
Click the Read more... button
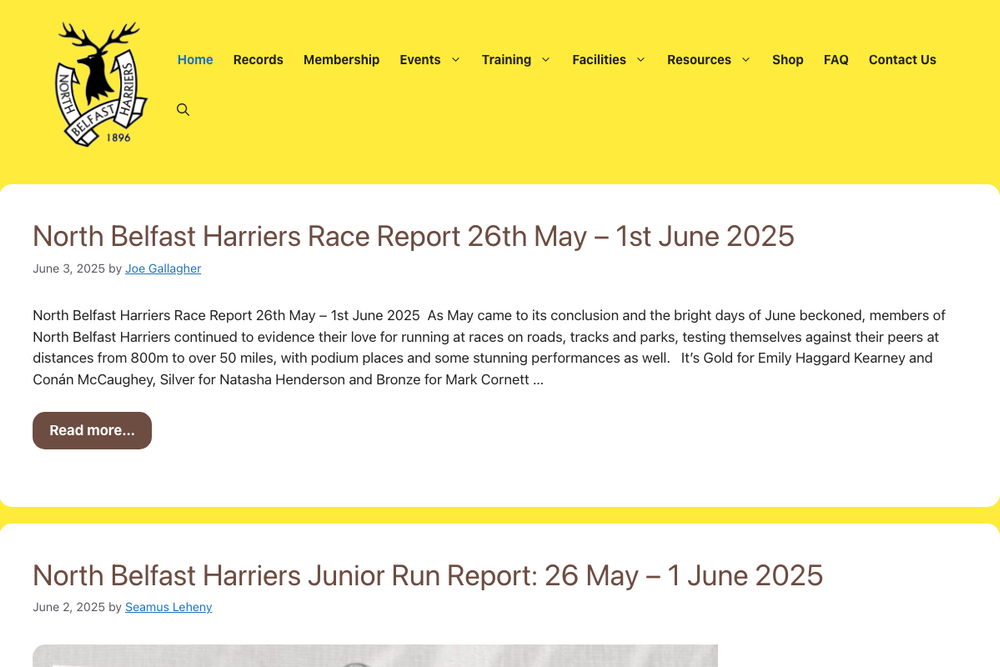[92, 430]
